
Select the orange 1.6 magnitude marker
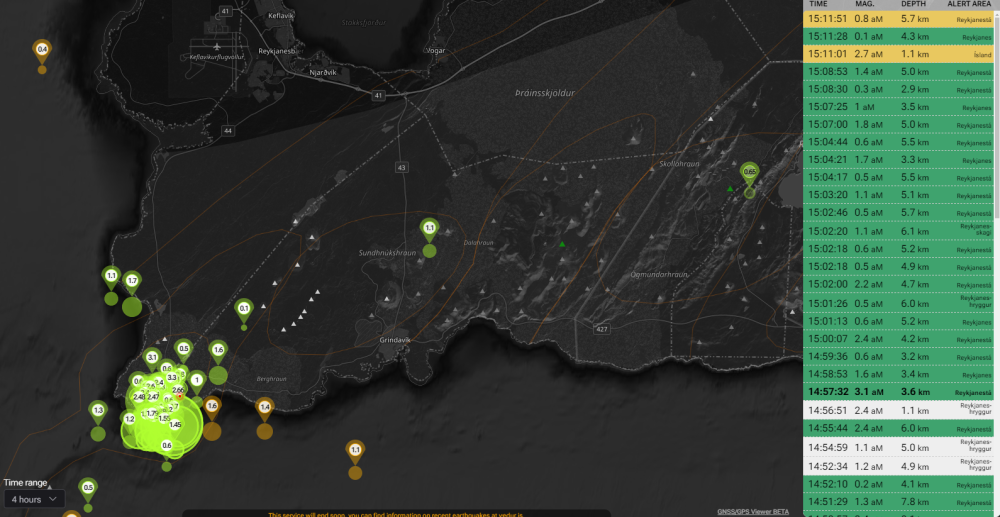(212, 406)
